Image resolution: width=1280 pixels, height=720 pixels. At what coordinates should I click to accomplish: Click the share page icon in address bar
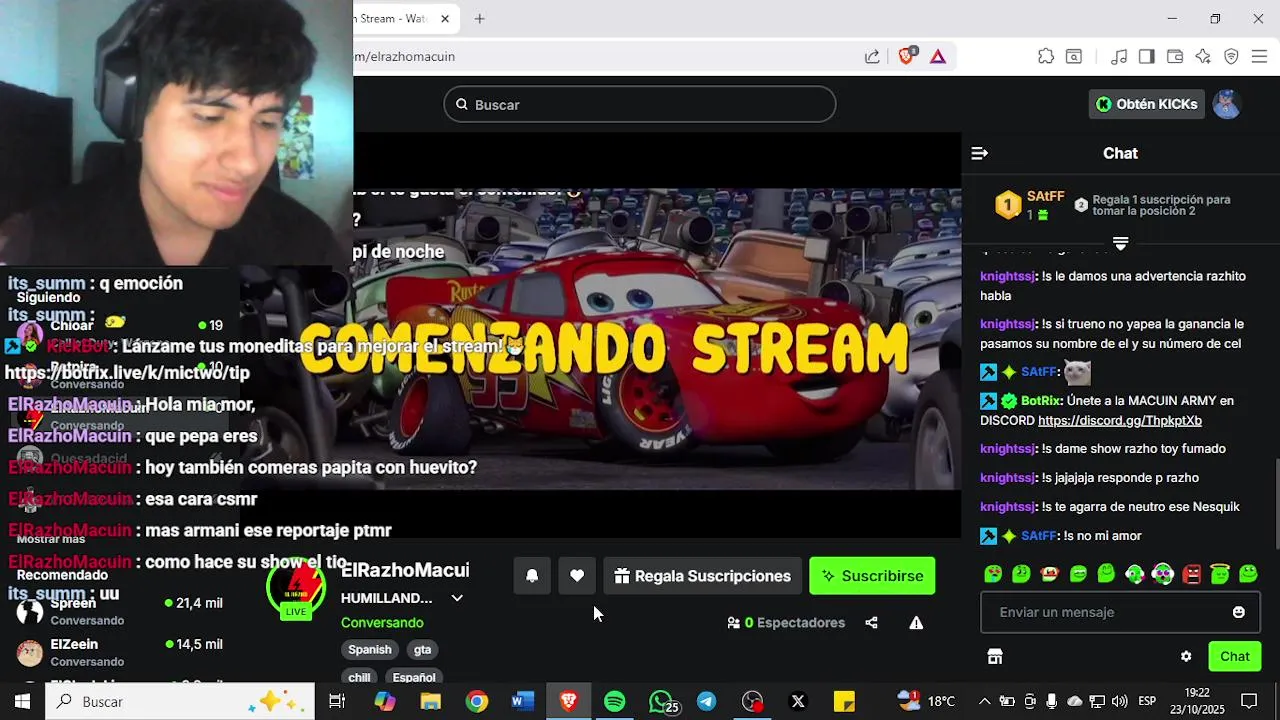[872, 56]
